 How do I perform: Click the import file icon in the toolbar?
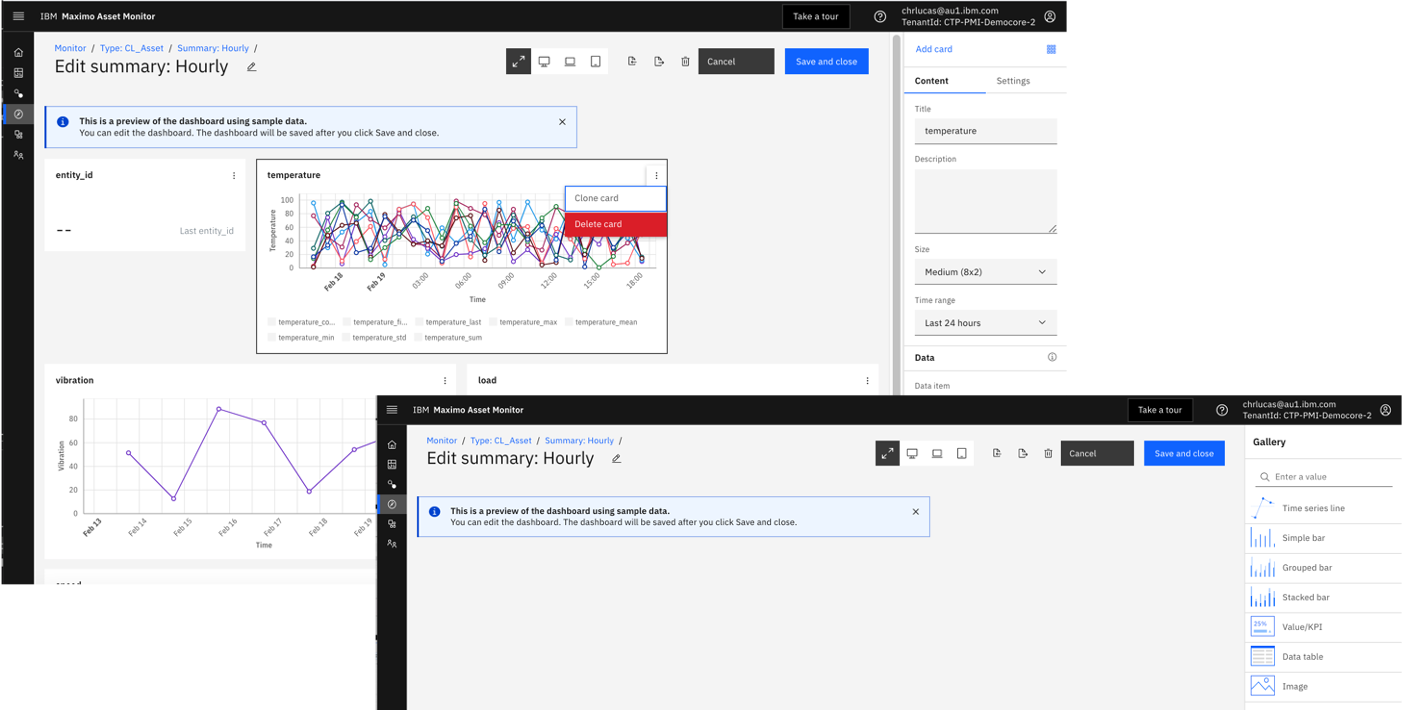632,61
